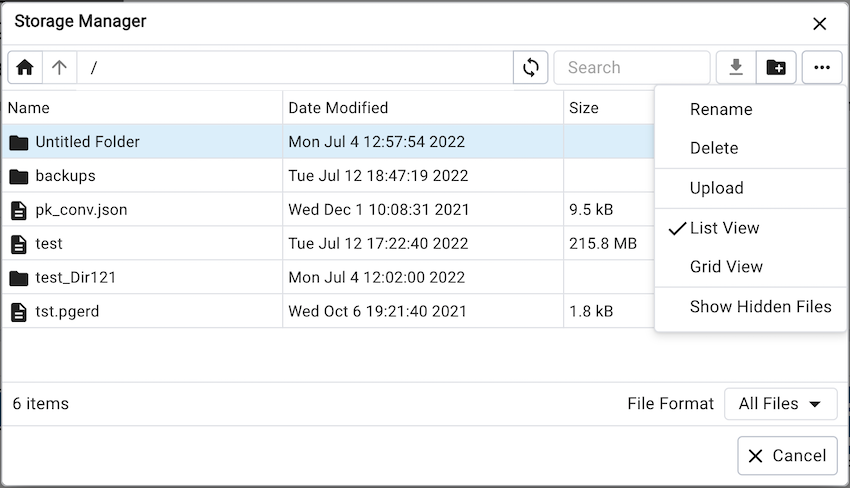
Task: Switch to Grid View
Action: (x=726, y=267)
